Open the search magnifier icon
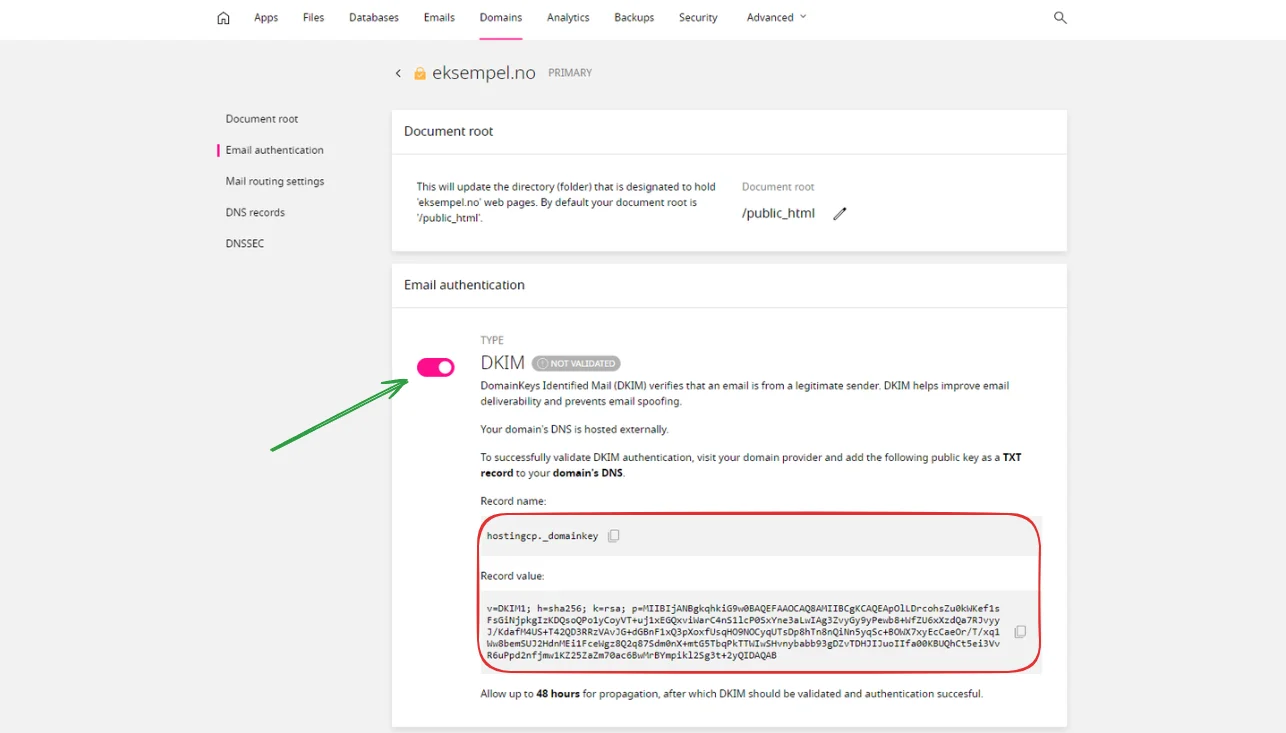 [x=1060, y=18]
